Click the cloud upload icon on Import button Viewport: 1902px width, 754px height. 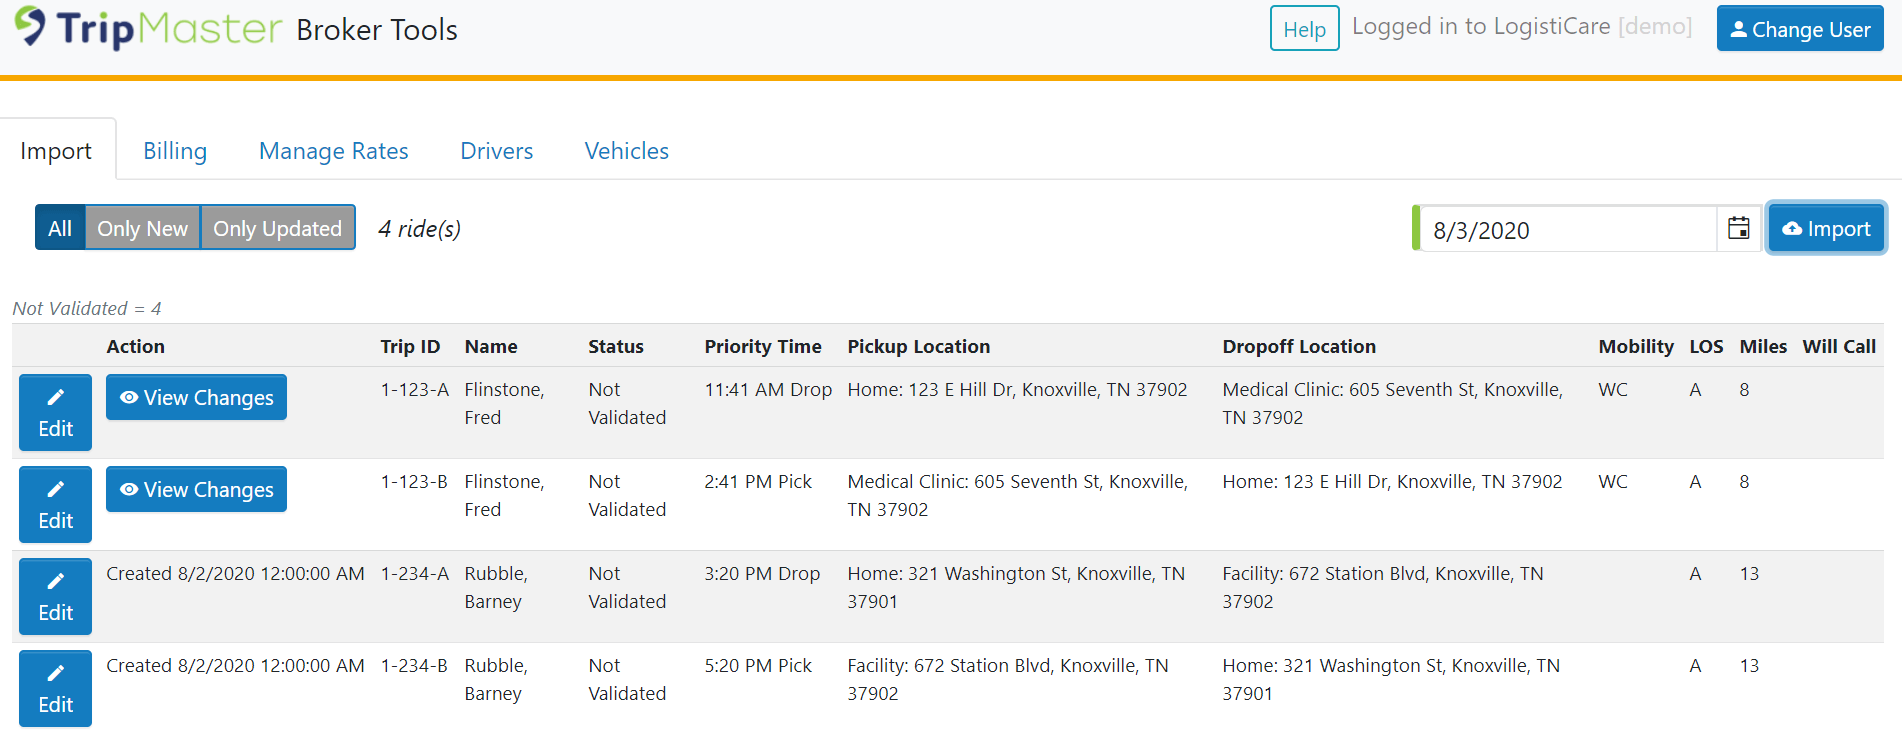1793,227
